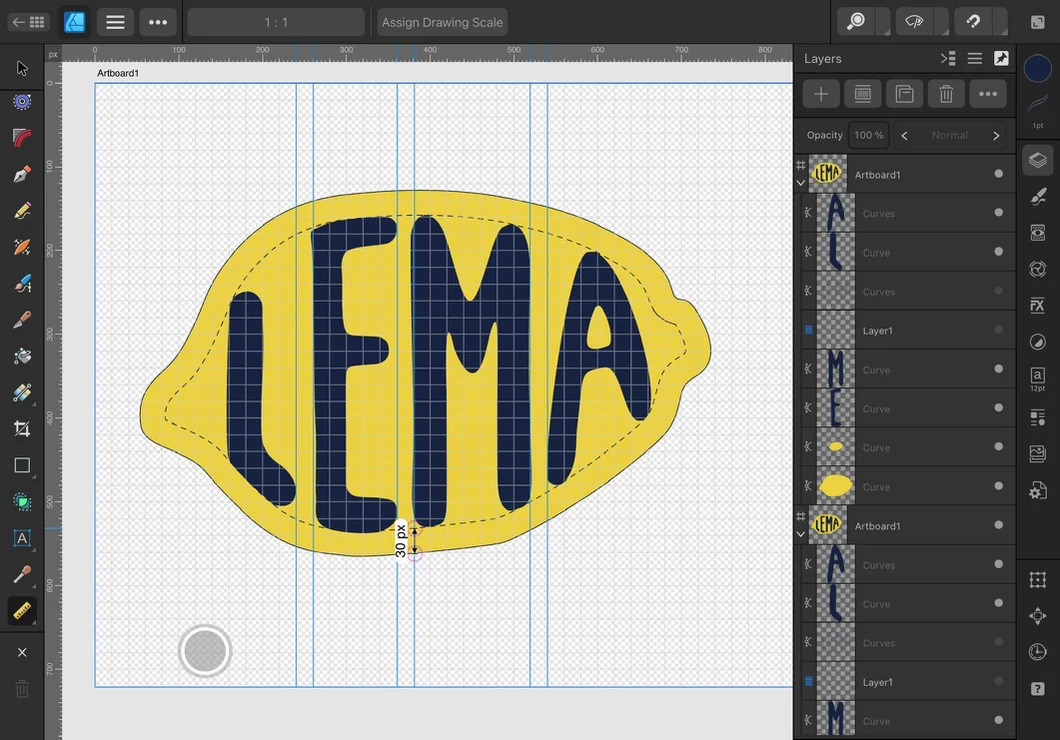Viewport: 1060px width, 740px height.
Task: Delete the layer with Layers panel trash
Action: coord(946,94)
